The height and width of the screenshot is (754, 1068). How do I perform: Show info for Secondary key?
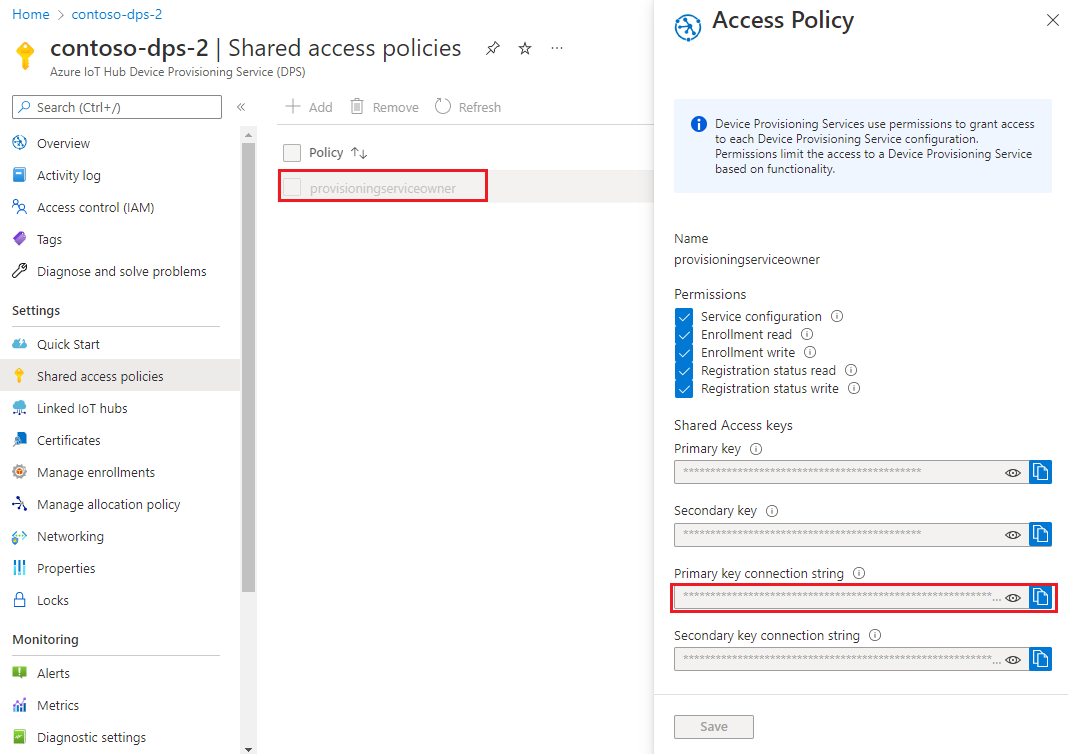click(772, 511)
